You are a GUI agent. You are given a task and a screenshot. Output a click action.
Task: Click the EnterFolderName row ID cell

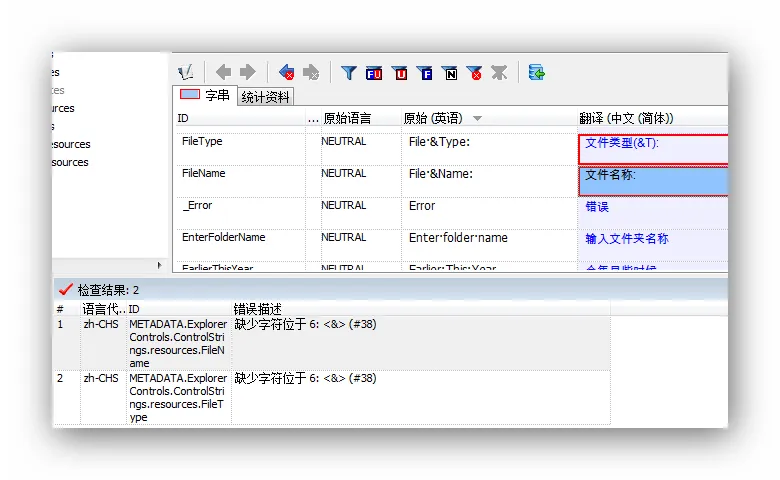[224, 238]
